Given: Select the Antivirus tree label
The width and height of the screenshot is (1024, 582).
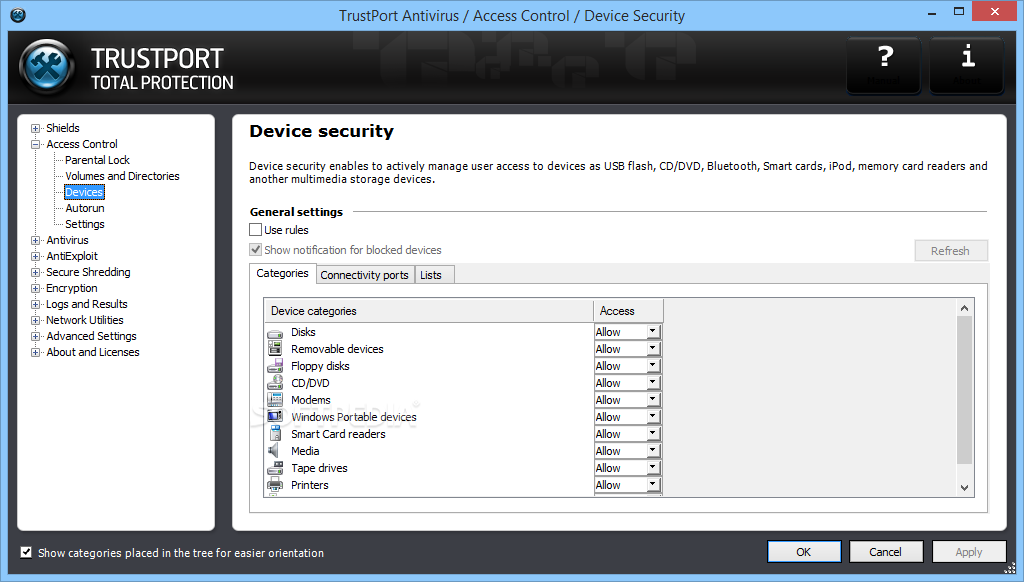Looking at the screenshot, I should [x=67, y=240].
